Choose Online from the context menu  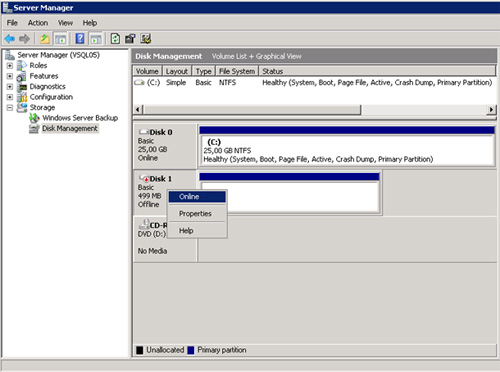[197, 197]
